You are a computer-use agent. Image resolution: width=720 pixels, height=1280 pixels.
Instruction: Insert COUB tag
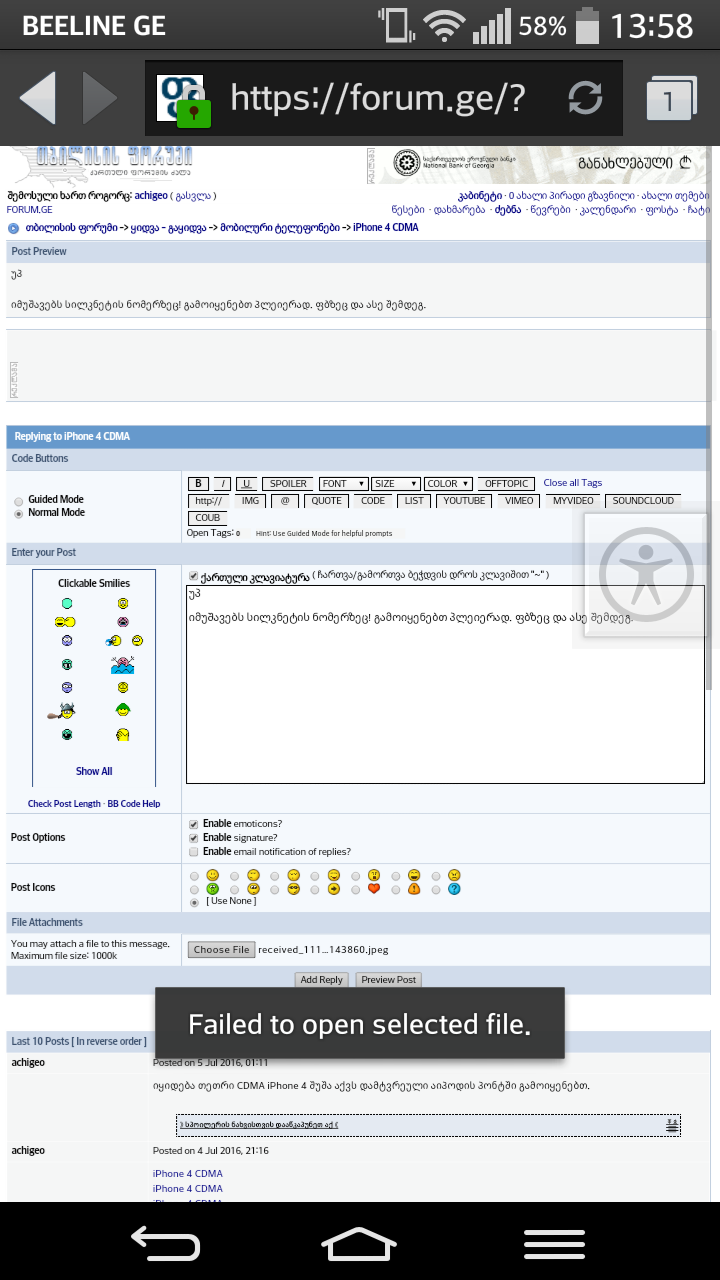208,518
